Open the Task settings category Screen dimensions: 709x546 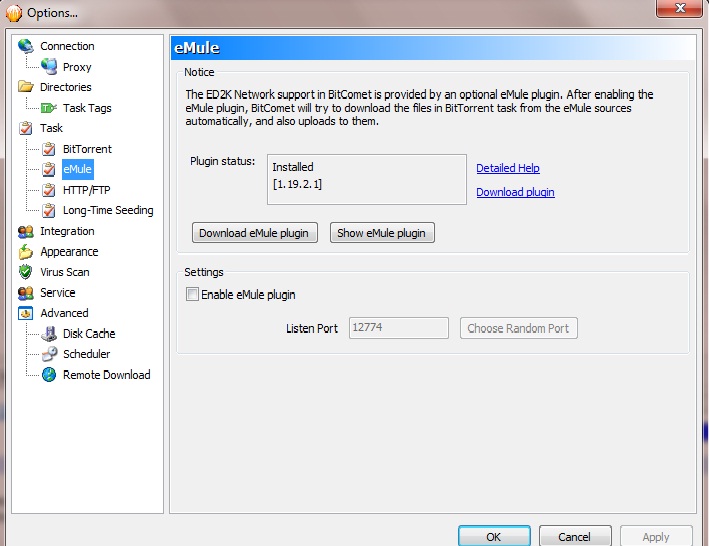coord(51,128)
